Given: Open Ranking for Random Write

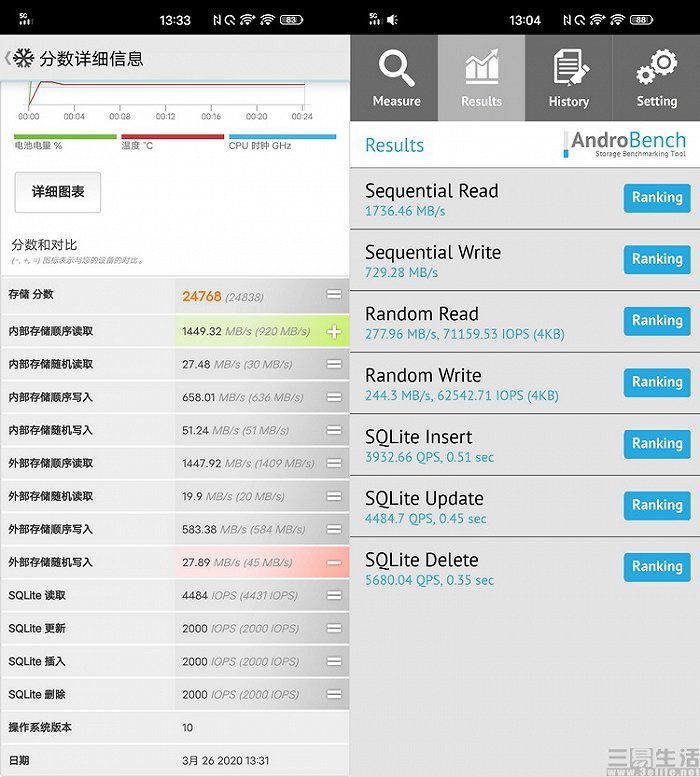Looking at the screenshot, I should (657, 382).
